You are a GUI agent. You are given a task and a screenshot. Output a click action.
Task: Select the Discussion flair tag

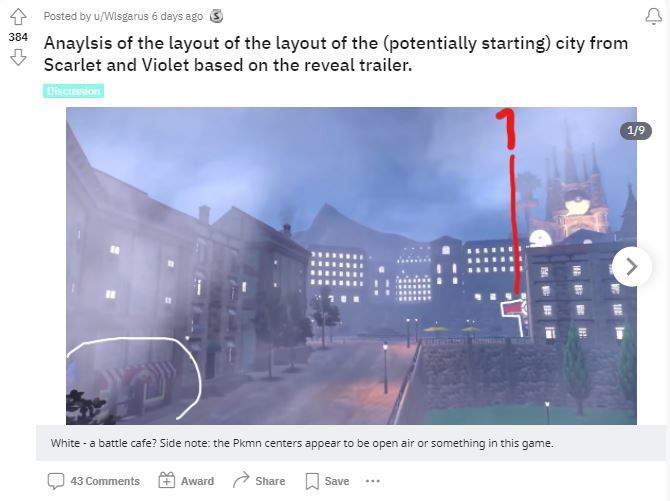pyautogui.click(x=73, y=91)
